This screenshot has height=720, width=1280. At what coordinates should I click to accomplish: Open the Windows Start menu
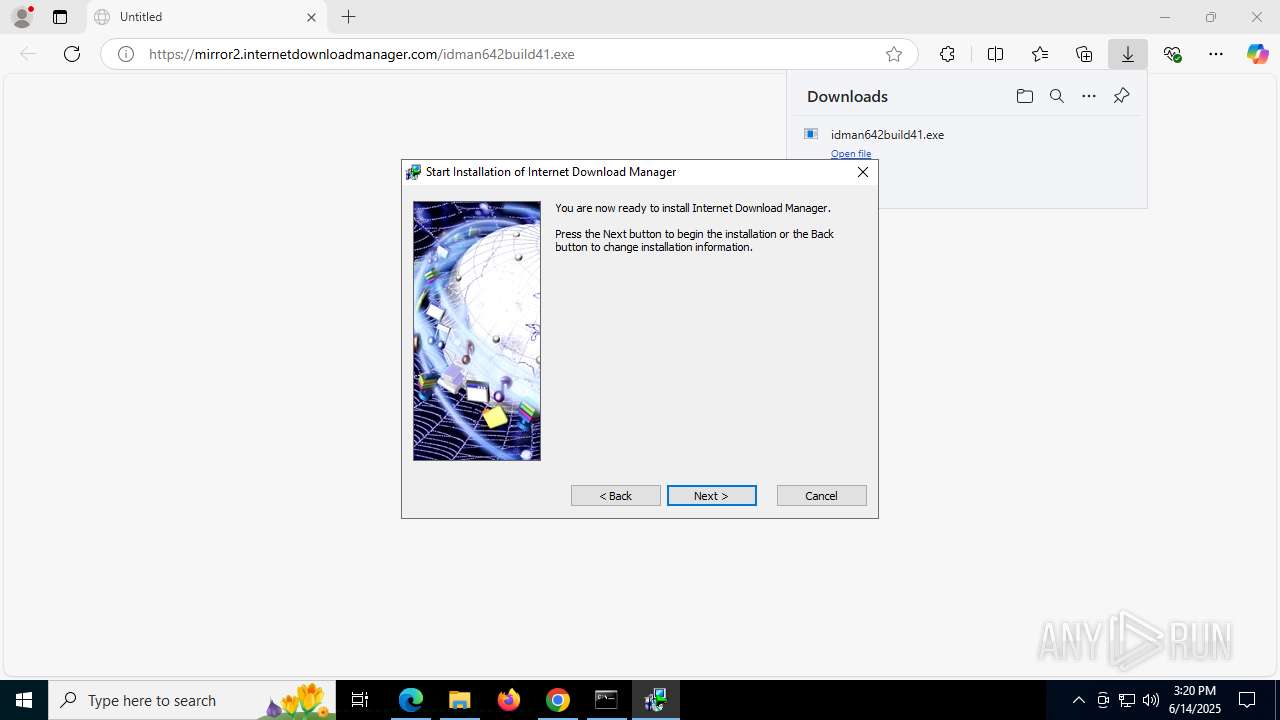[24, 700]
